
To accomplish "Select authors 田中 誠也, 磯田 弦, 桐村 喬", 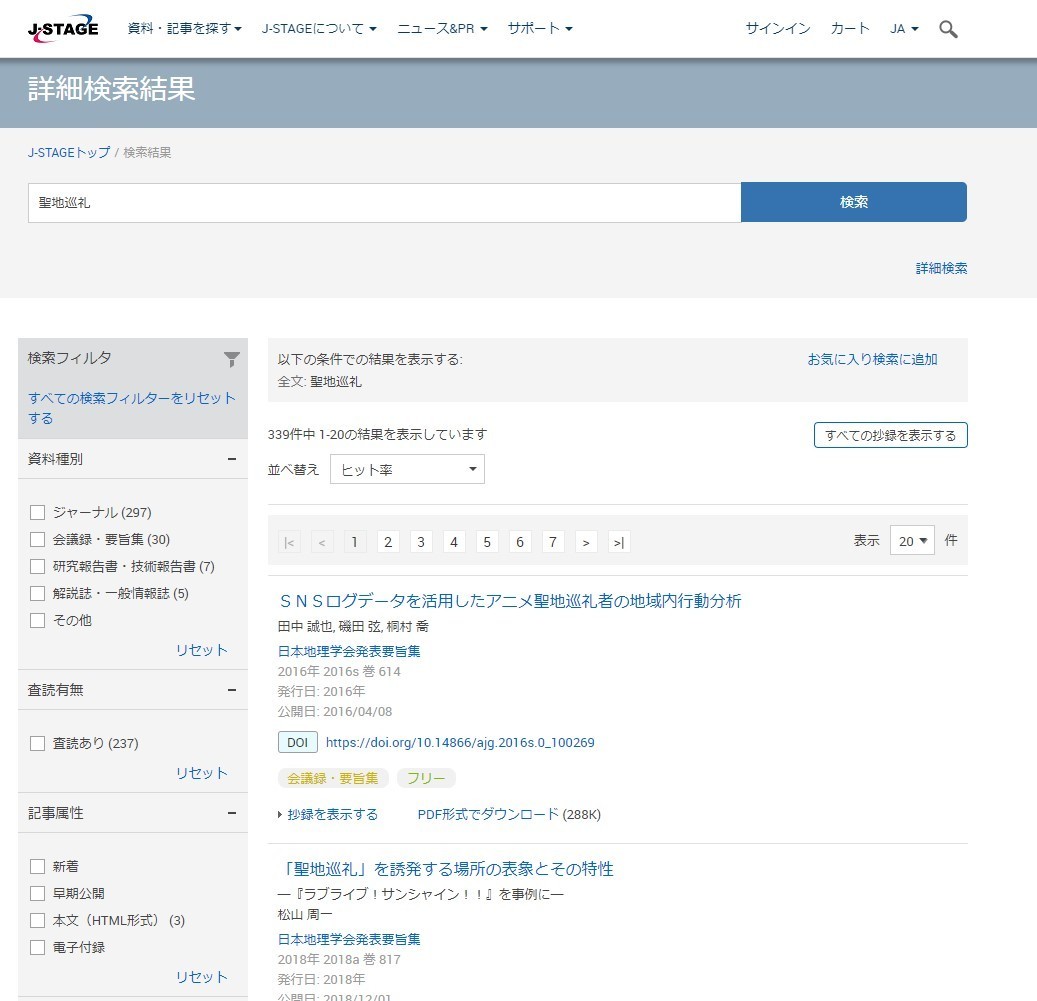I will point(353,626).
